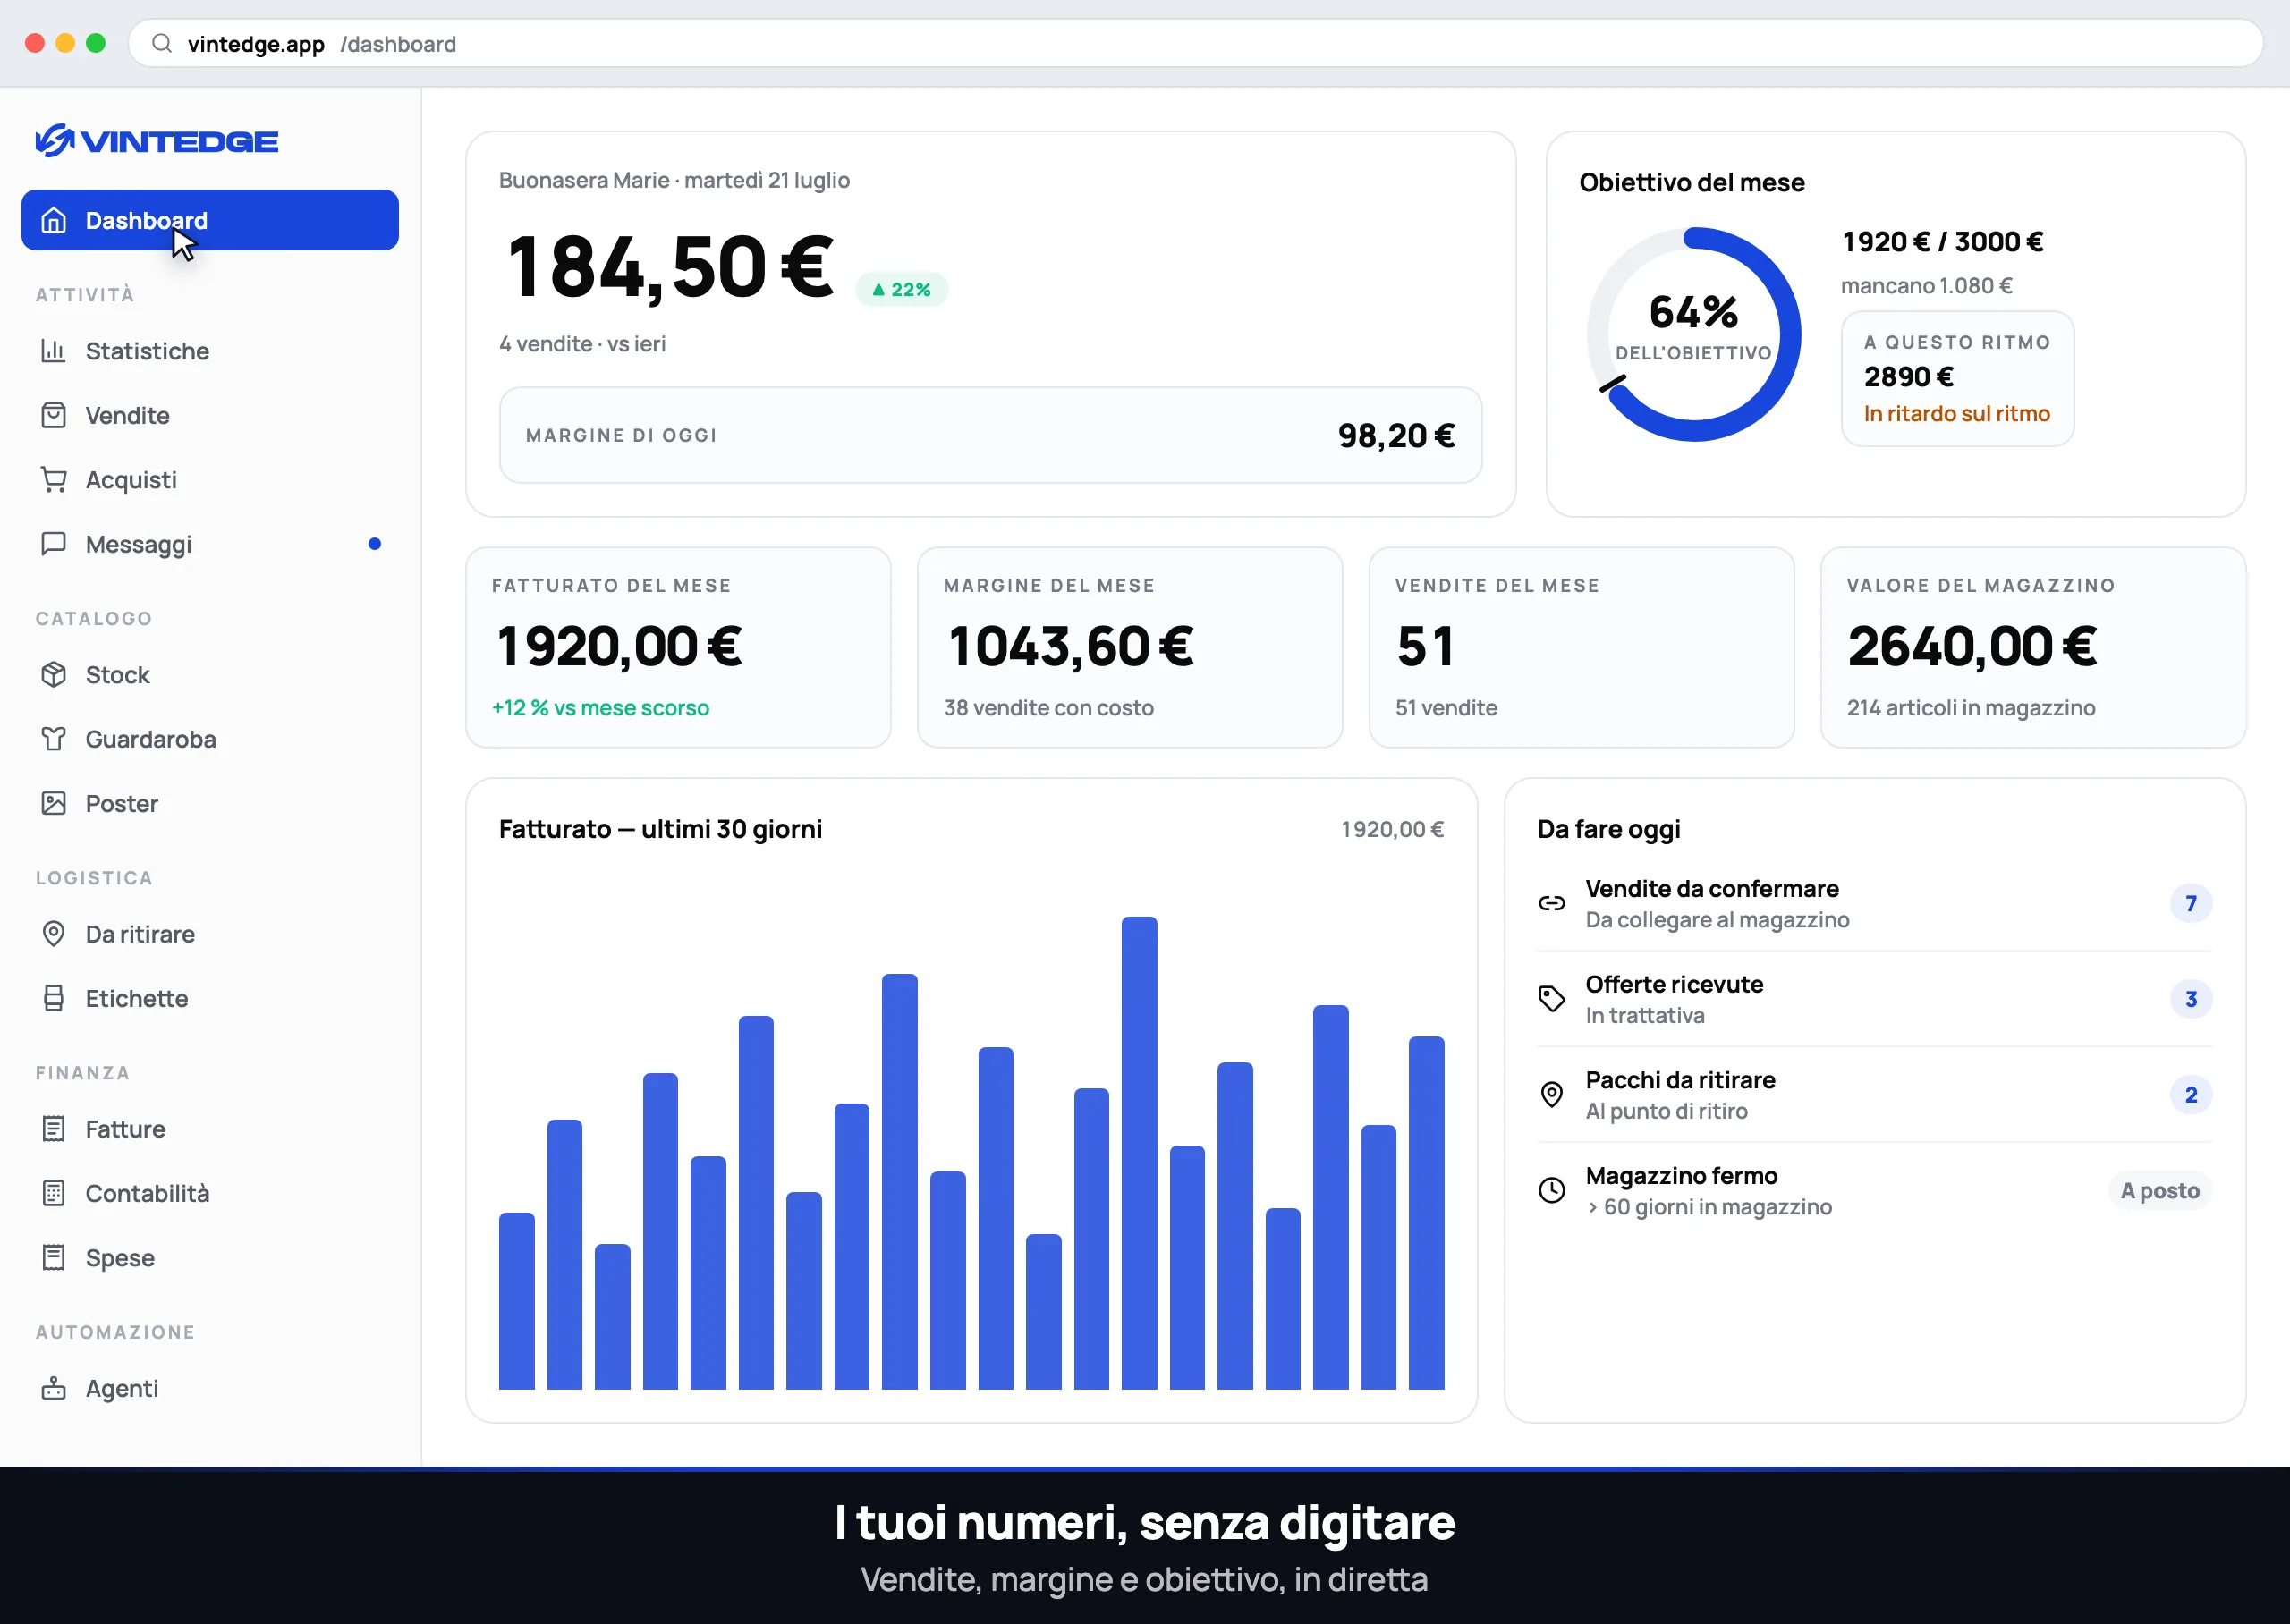Open the Margine del mese card
The height and width of the screenshot is (1624, 2290).
point(1130,647)
